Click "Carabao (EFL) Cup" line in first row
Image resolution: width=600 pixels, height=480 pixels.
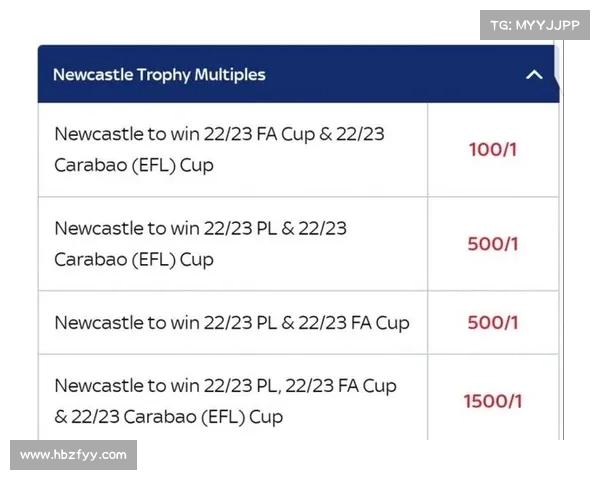coord(134,165)
